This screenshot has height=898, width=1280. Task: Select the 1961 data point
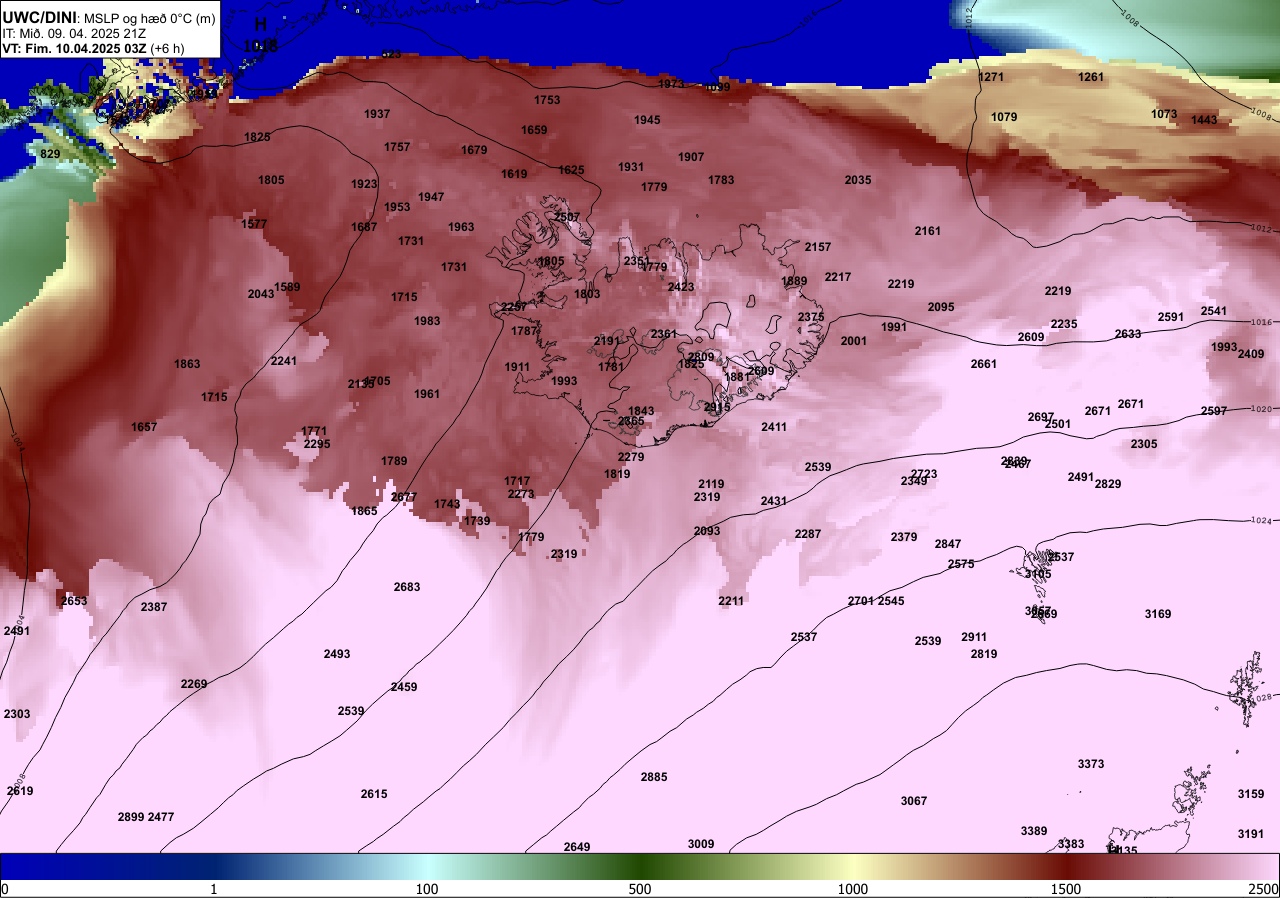[427, 394]
